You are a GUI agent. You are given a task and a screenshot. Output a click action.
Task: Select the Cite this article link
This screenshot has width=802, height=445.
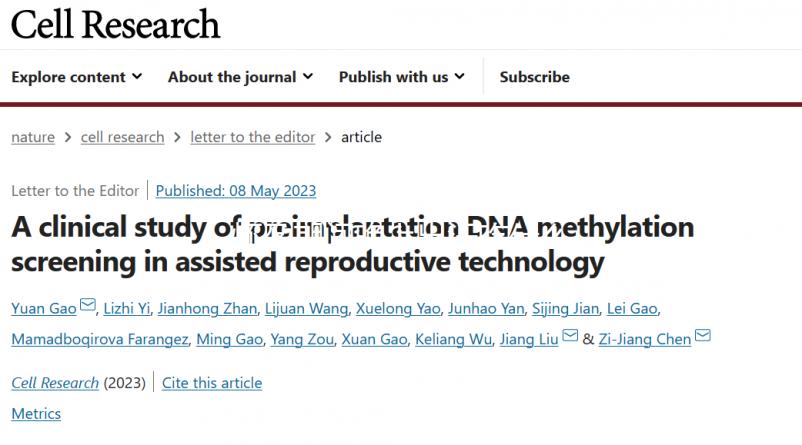pyautogui.click(x=212, y=383)
